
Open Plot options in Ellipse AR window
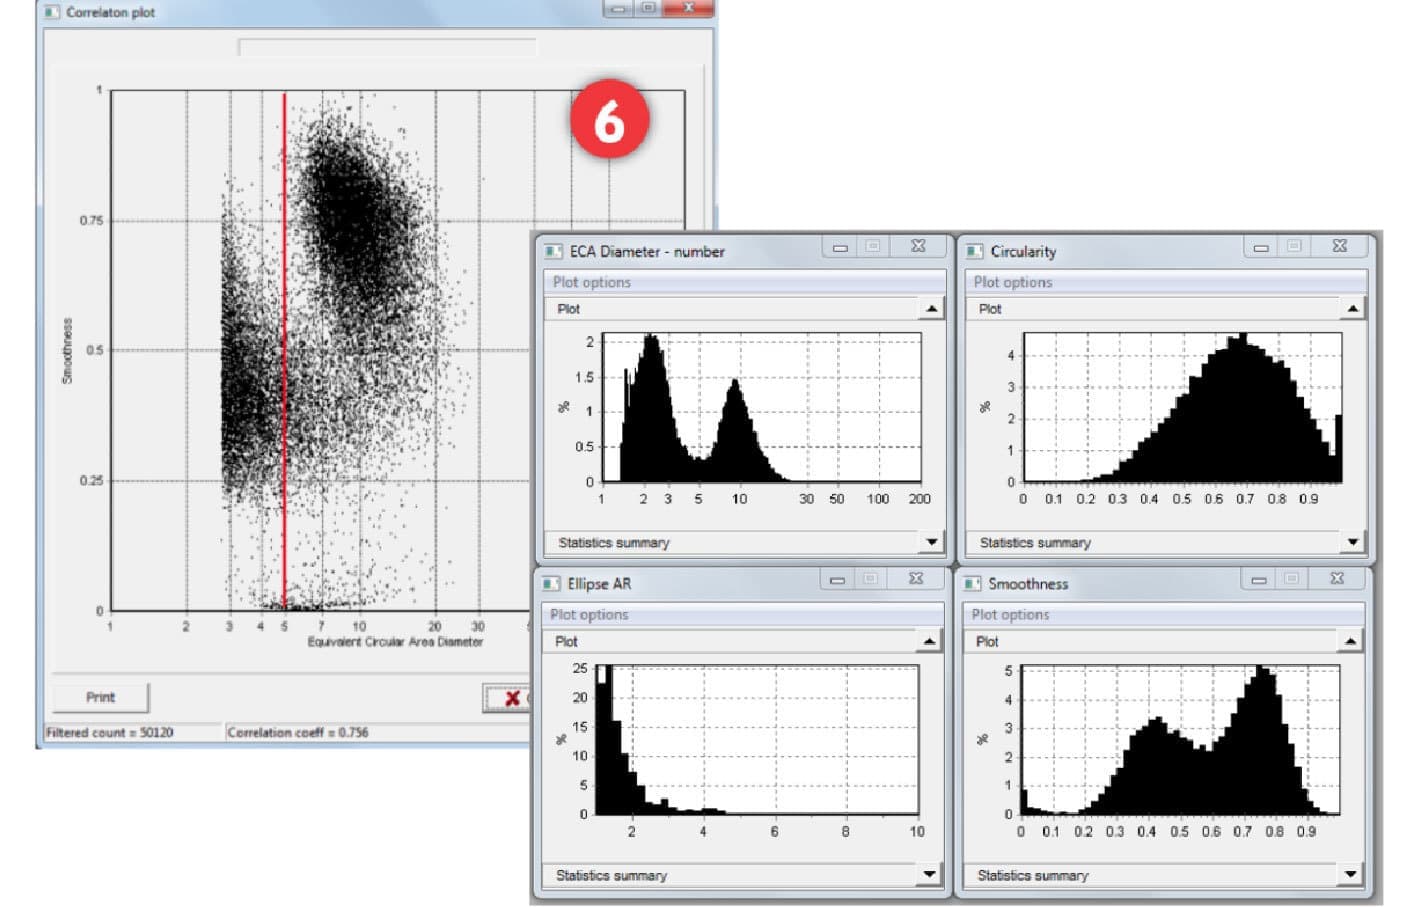[589, 614]
